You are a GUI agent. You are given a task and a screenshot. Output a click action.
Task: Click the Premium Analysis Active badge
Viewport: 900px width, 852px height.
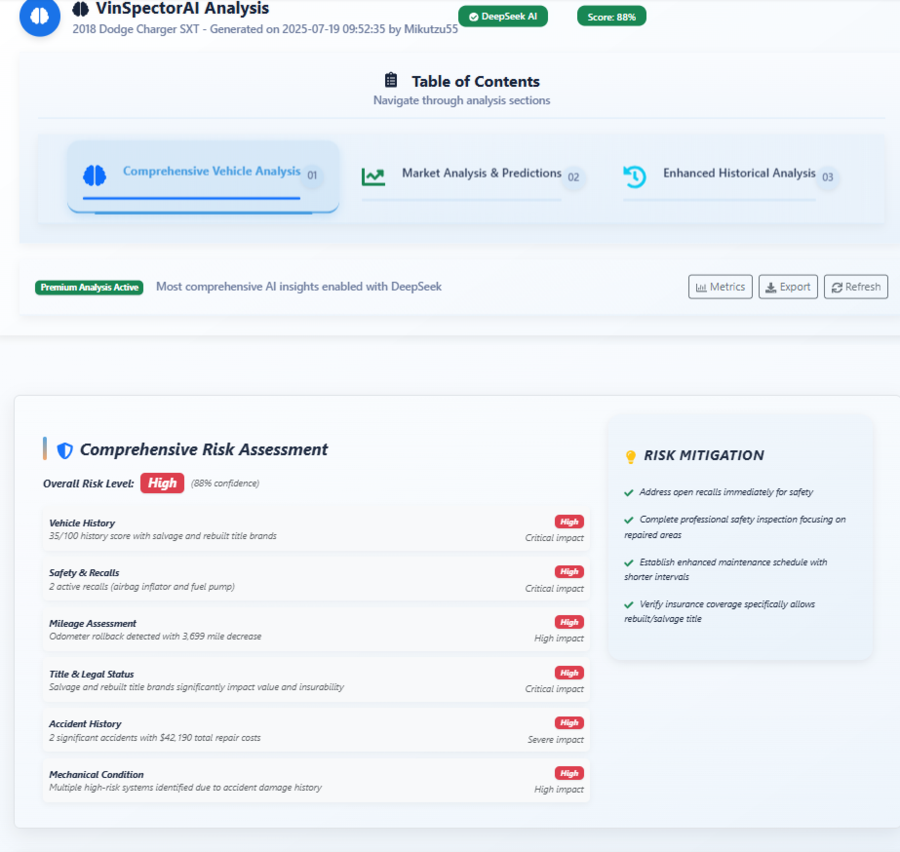point(89,287)
